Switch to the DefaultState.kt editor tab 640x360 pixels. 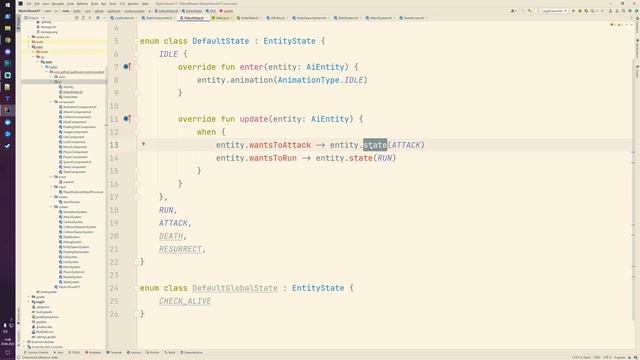click(193, 18)
